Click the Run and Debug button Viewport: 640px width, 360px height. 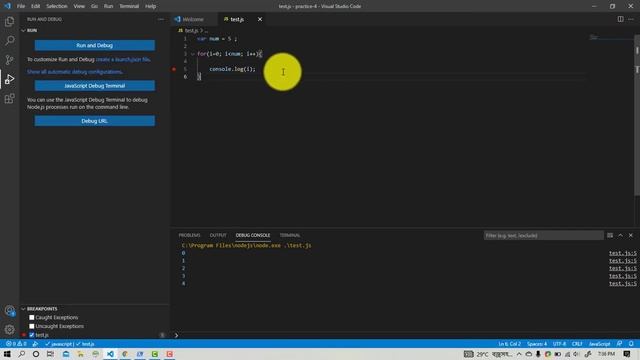click(95, 45)
